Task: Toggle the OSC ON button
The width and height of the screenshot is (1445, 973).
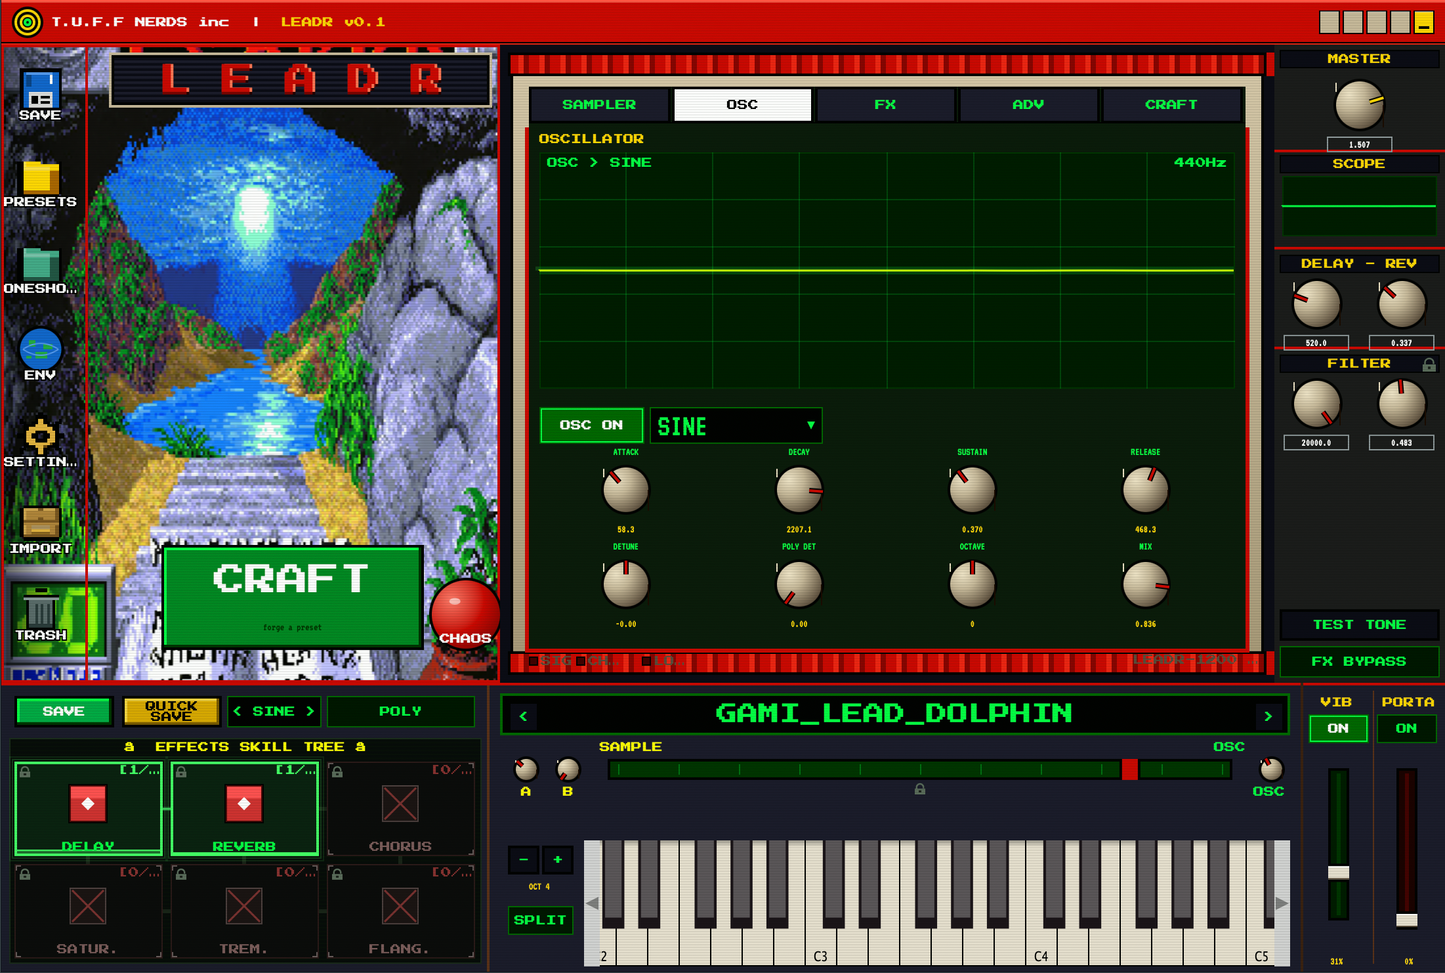Action: tap(591, 425)
